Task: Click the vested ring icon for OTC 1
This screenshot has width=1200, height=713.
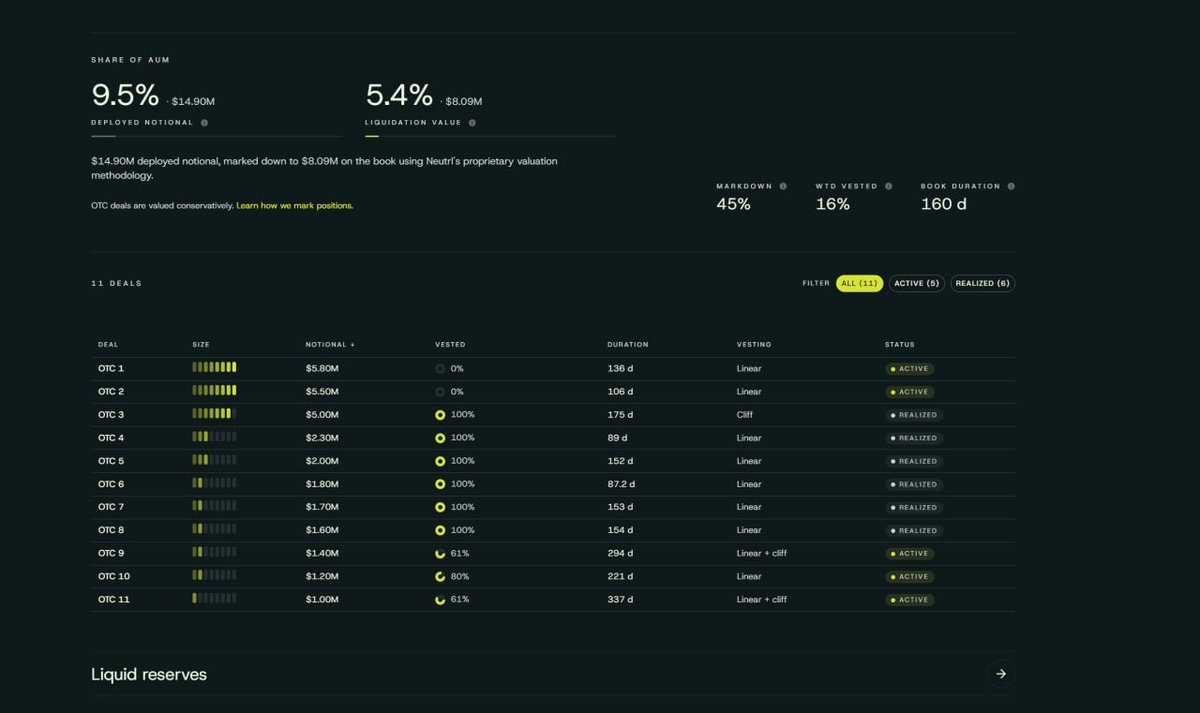Action: [x=440, y=369]
